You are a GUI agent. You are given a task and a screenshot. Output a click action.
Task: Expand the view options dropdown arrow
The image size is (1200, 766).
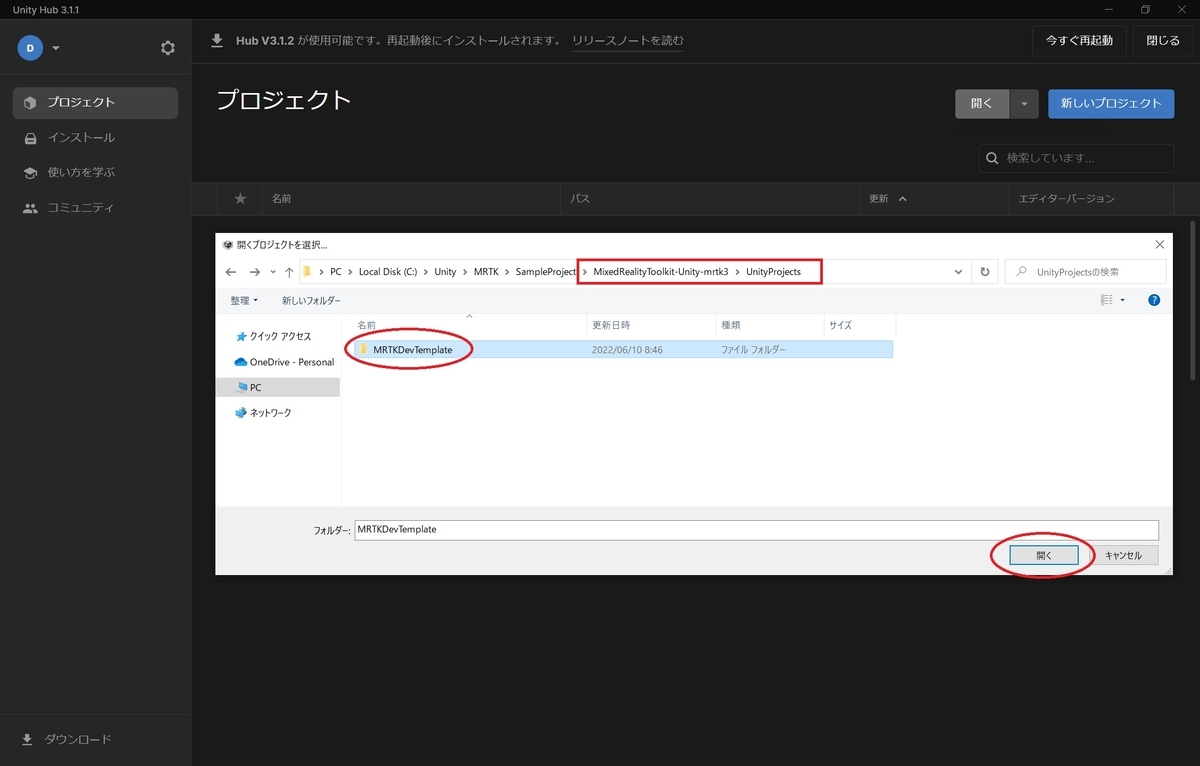point(1122,300)
